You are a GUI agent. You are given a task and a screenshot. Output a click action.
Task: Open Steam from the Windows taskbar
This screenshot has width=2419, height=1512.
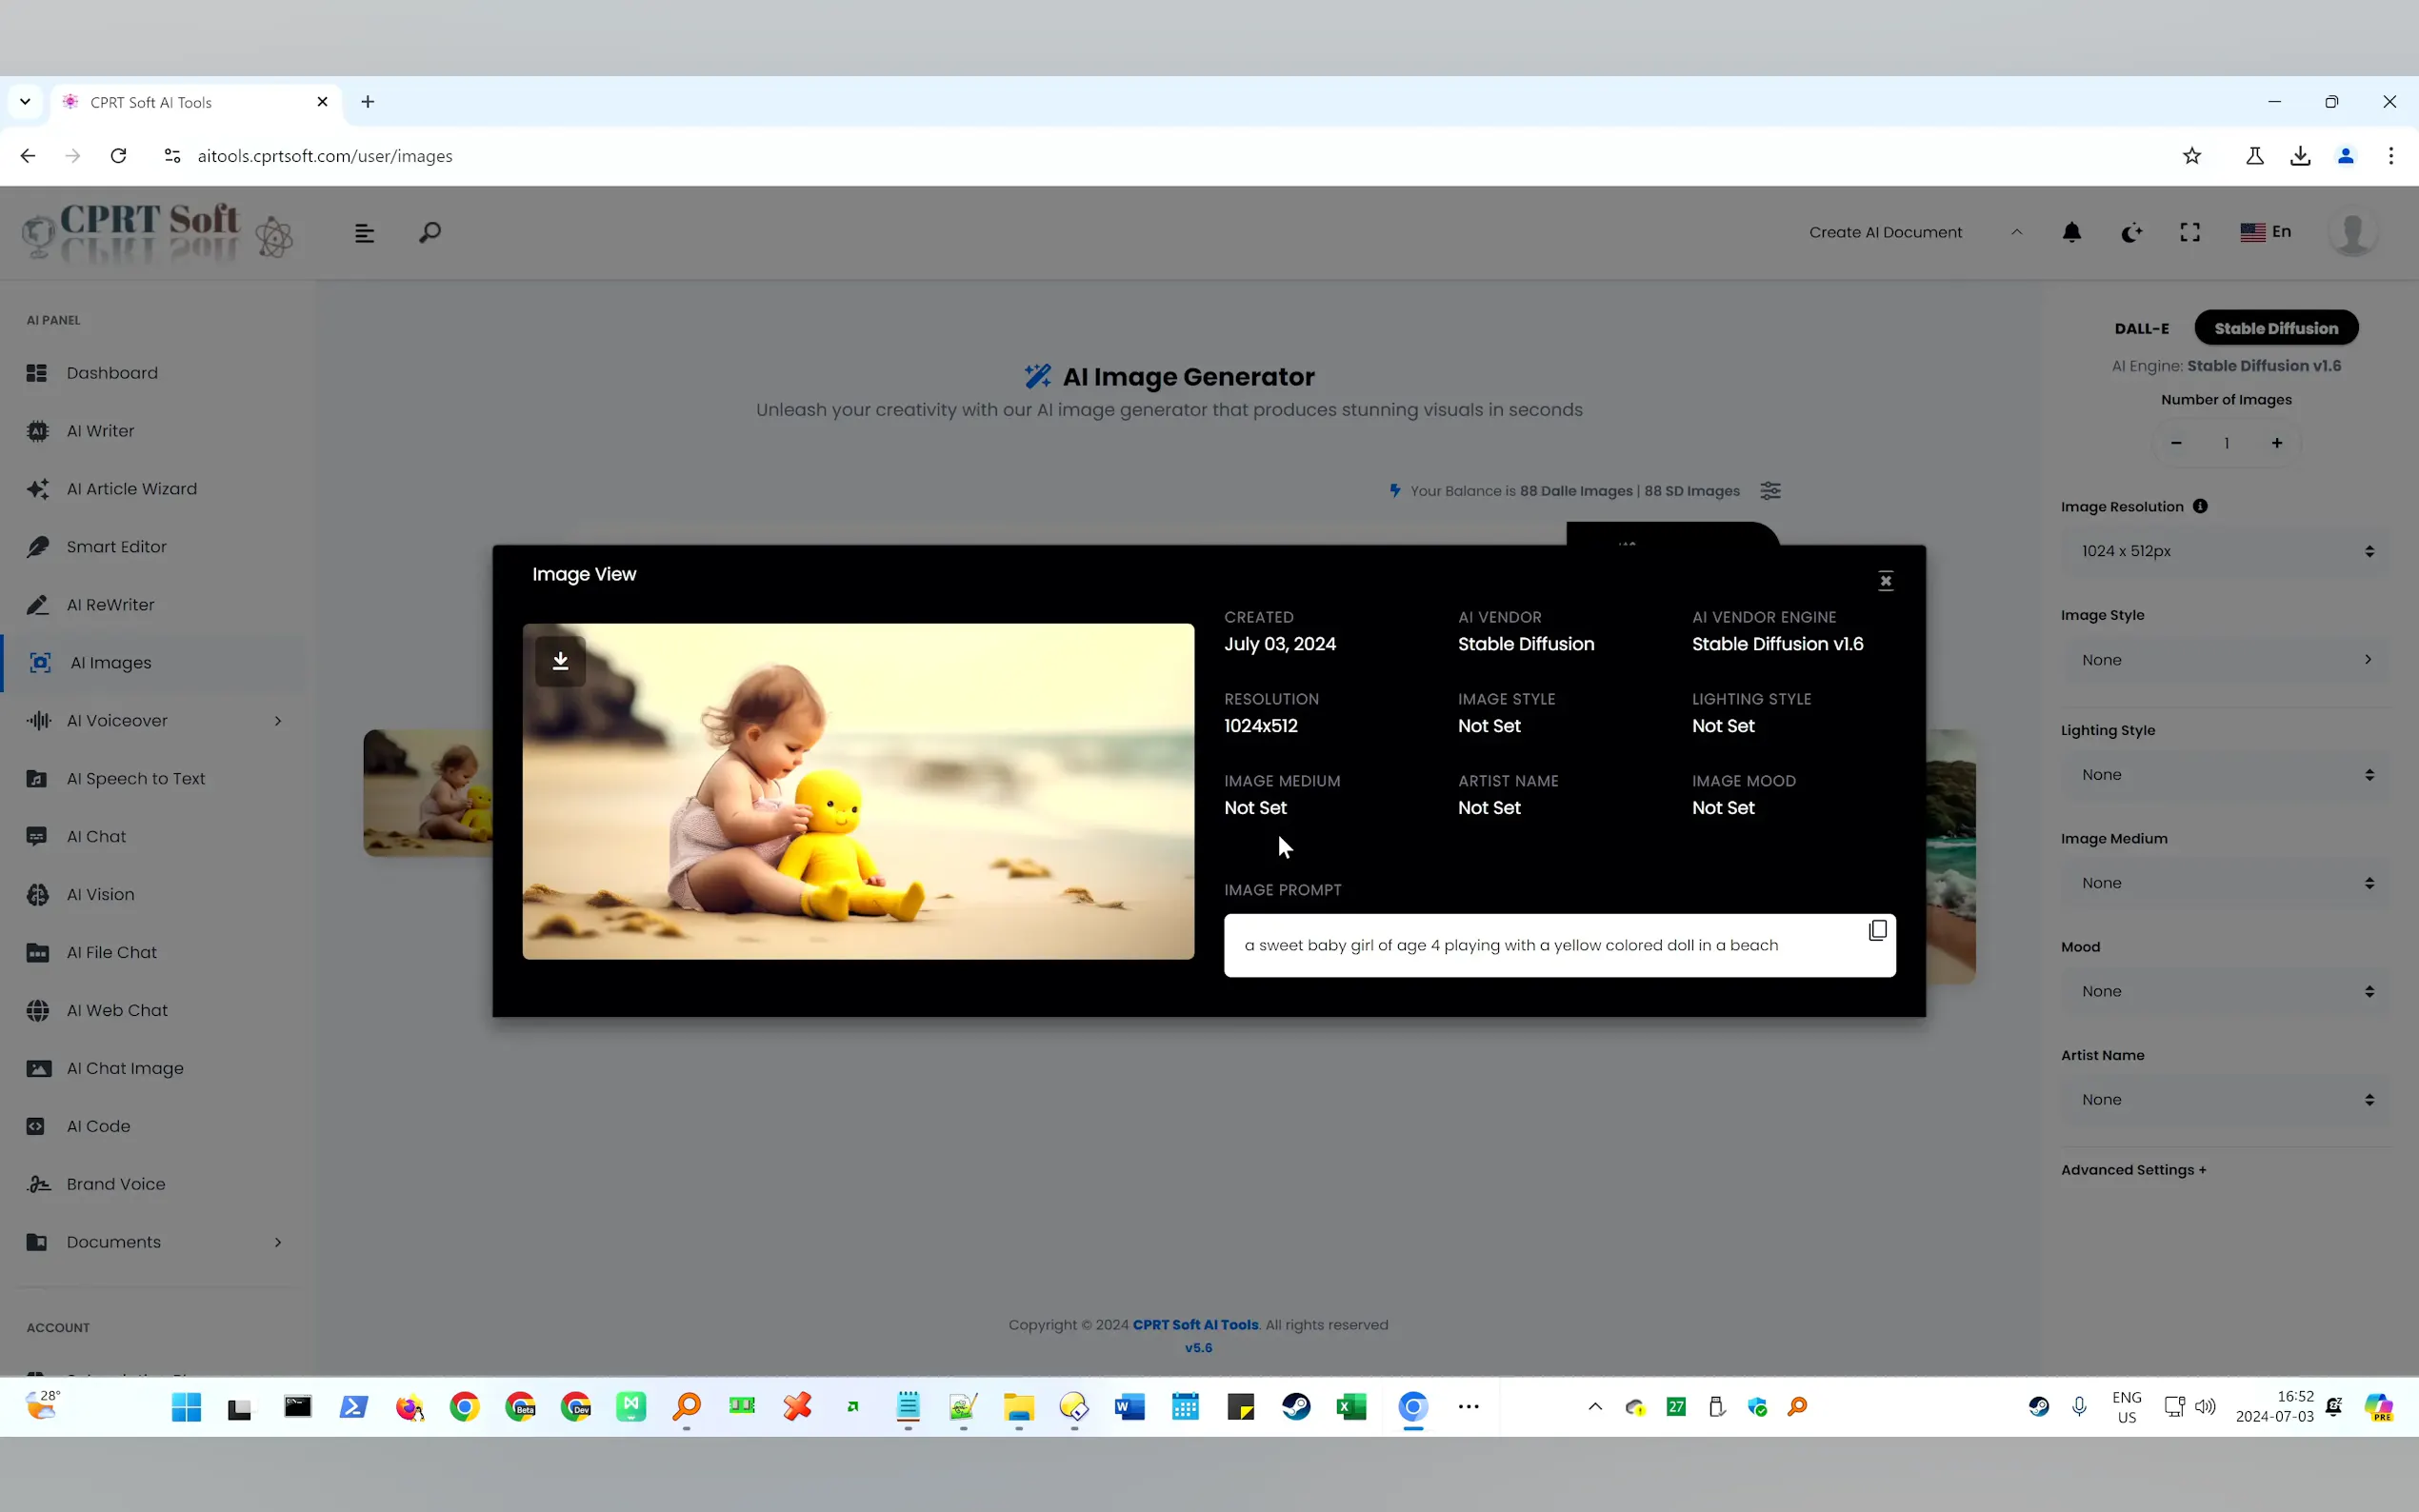1296,1407
